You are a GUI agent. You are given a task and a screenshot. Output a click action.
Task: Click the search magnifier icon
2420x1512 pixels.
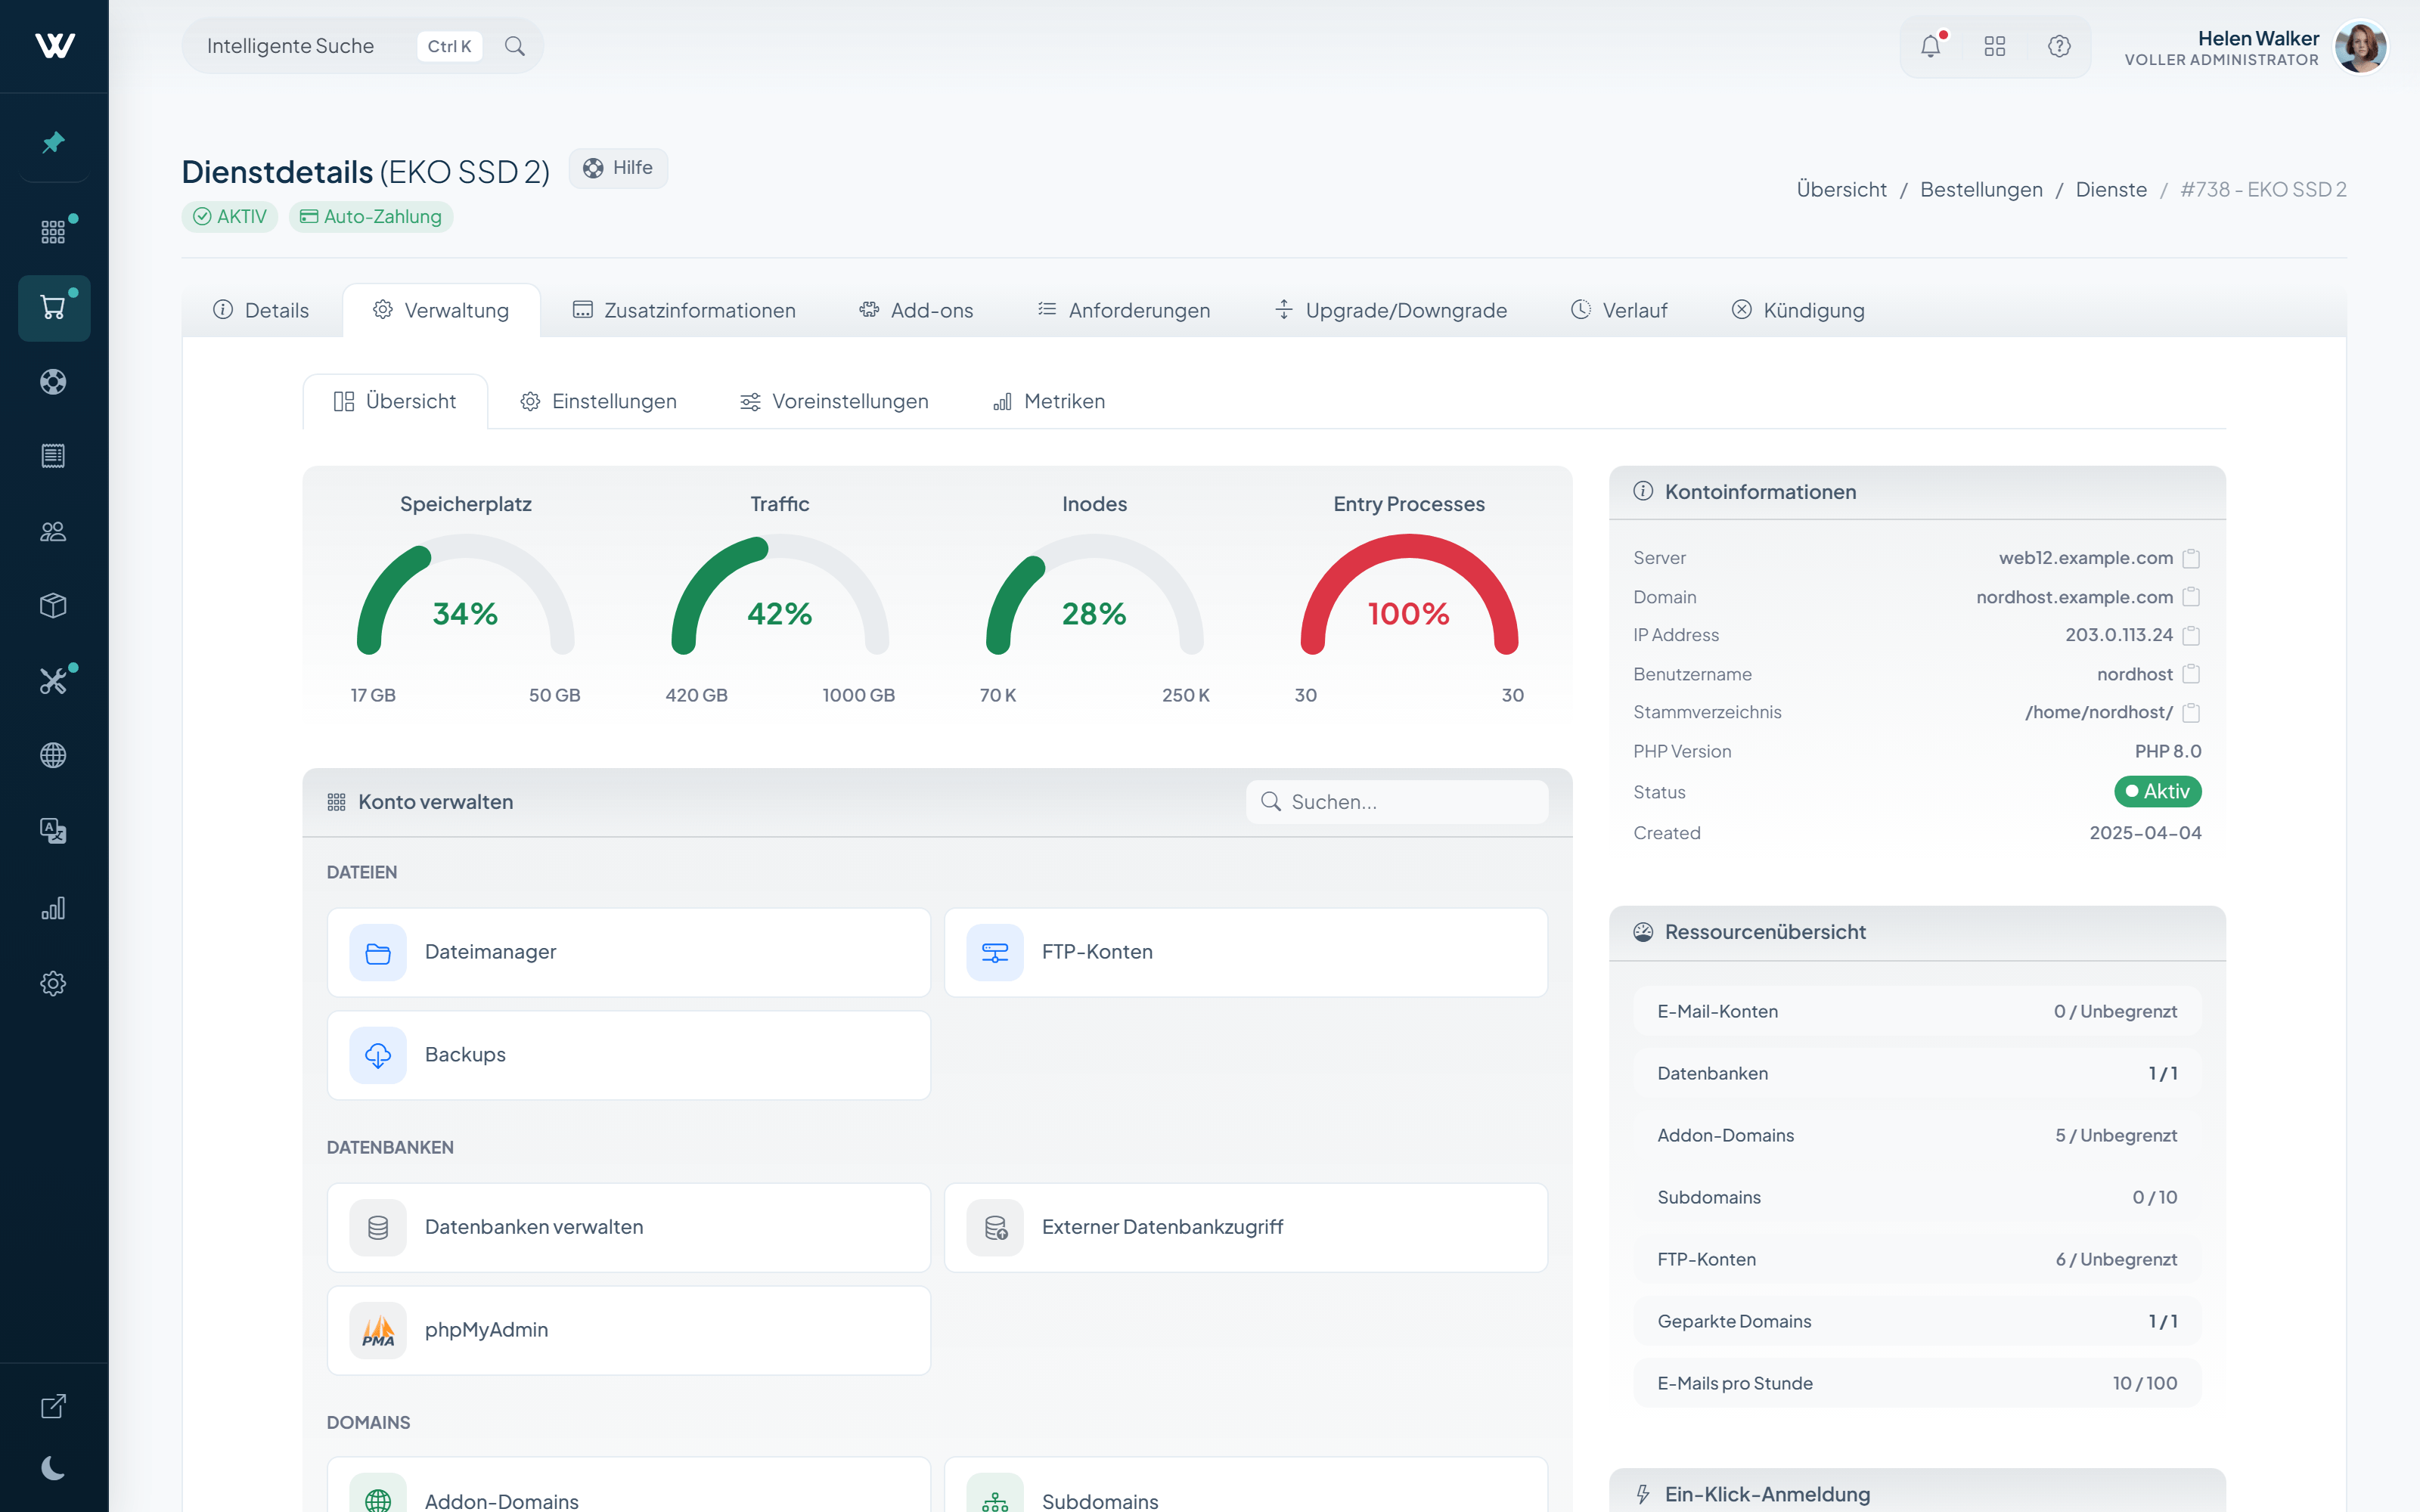point(515,46)
